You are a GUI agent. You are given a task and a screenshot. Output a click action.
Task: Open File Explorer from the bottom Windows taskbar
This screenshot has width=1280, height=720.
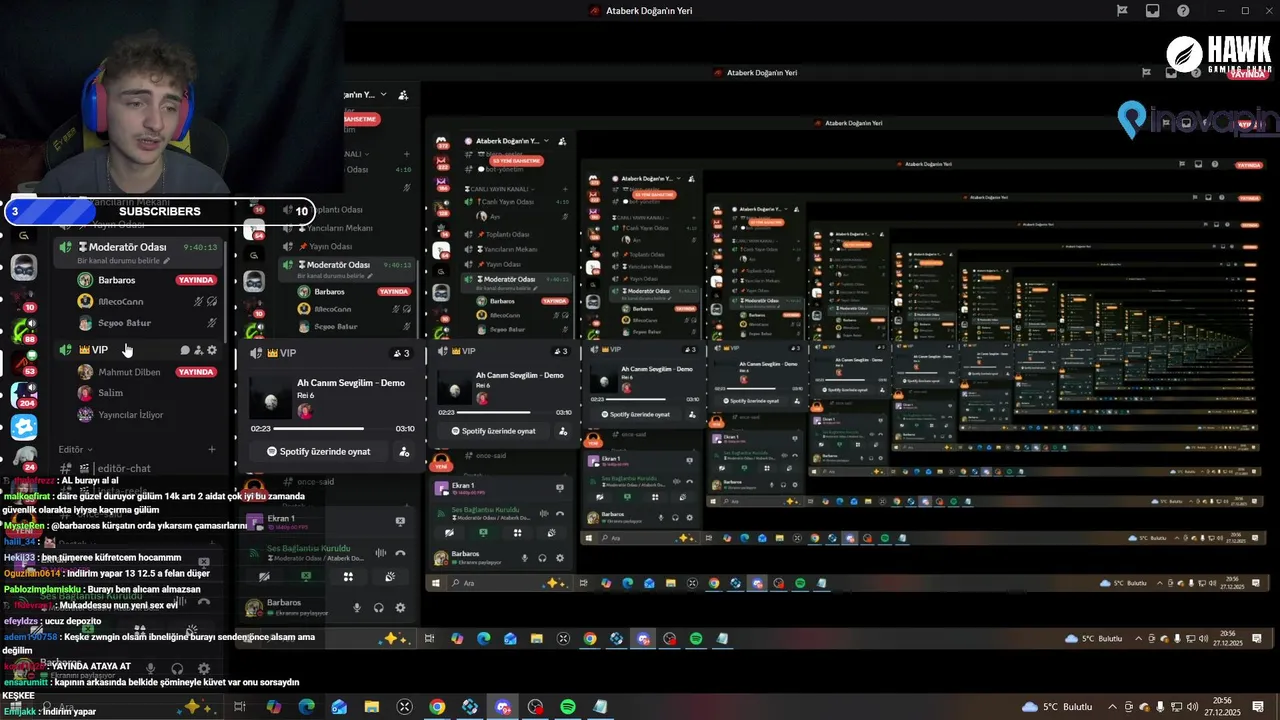(372, 707)
